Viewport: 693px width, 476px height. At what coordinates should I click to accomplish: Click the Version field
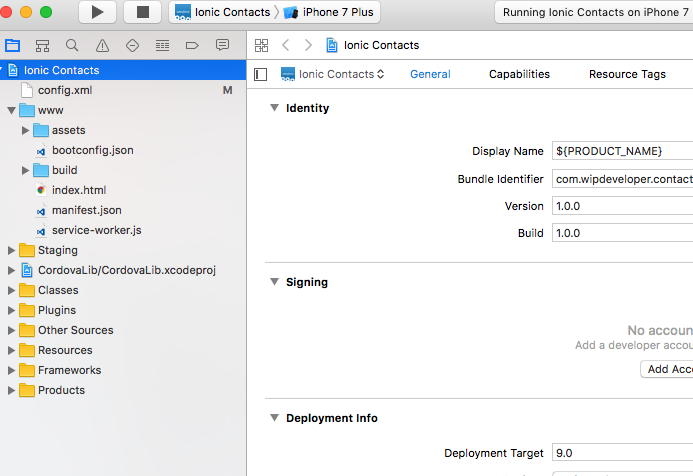point(622,206)
